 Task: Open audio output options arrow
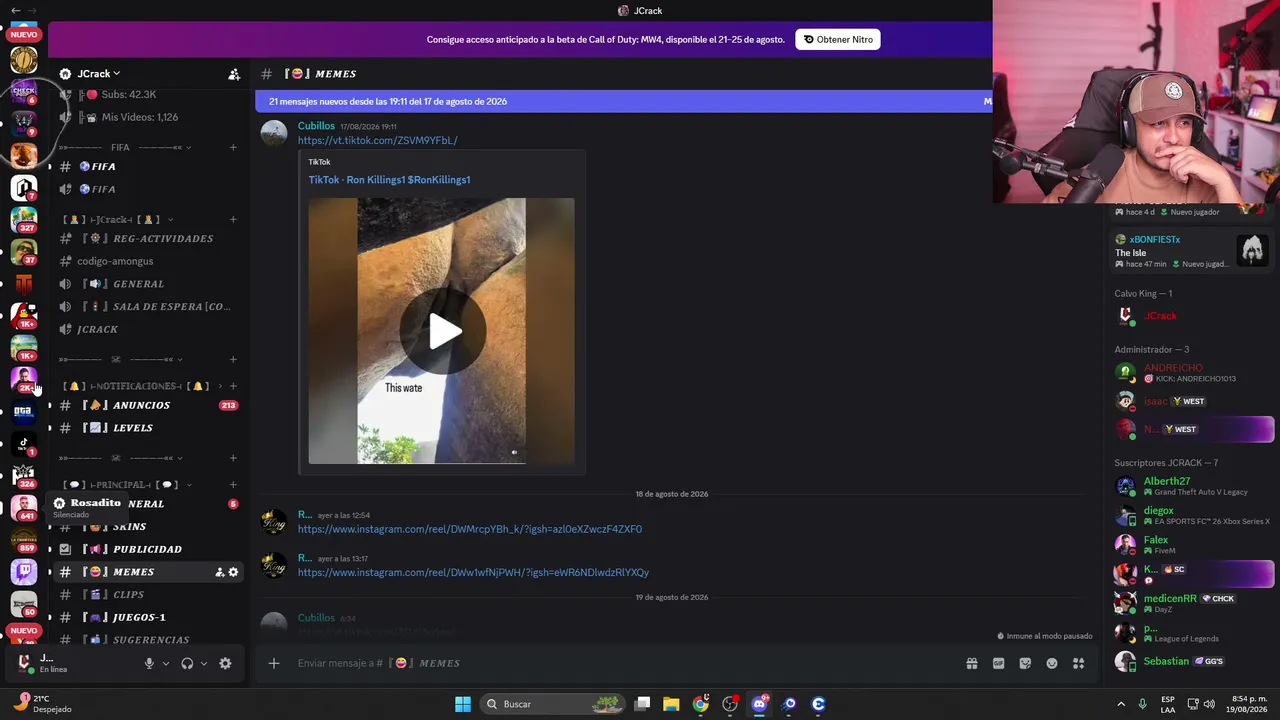point(204,663)
